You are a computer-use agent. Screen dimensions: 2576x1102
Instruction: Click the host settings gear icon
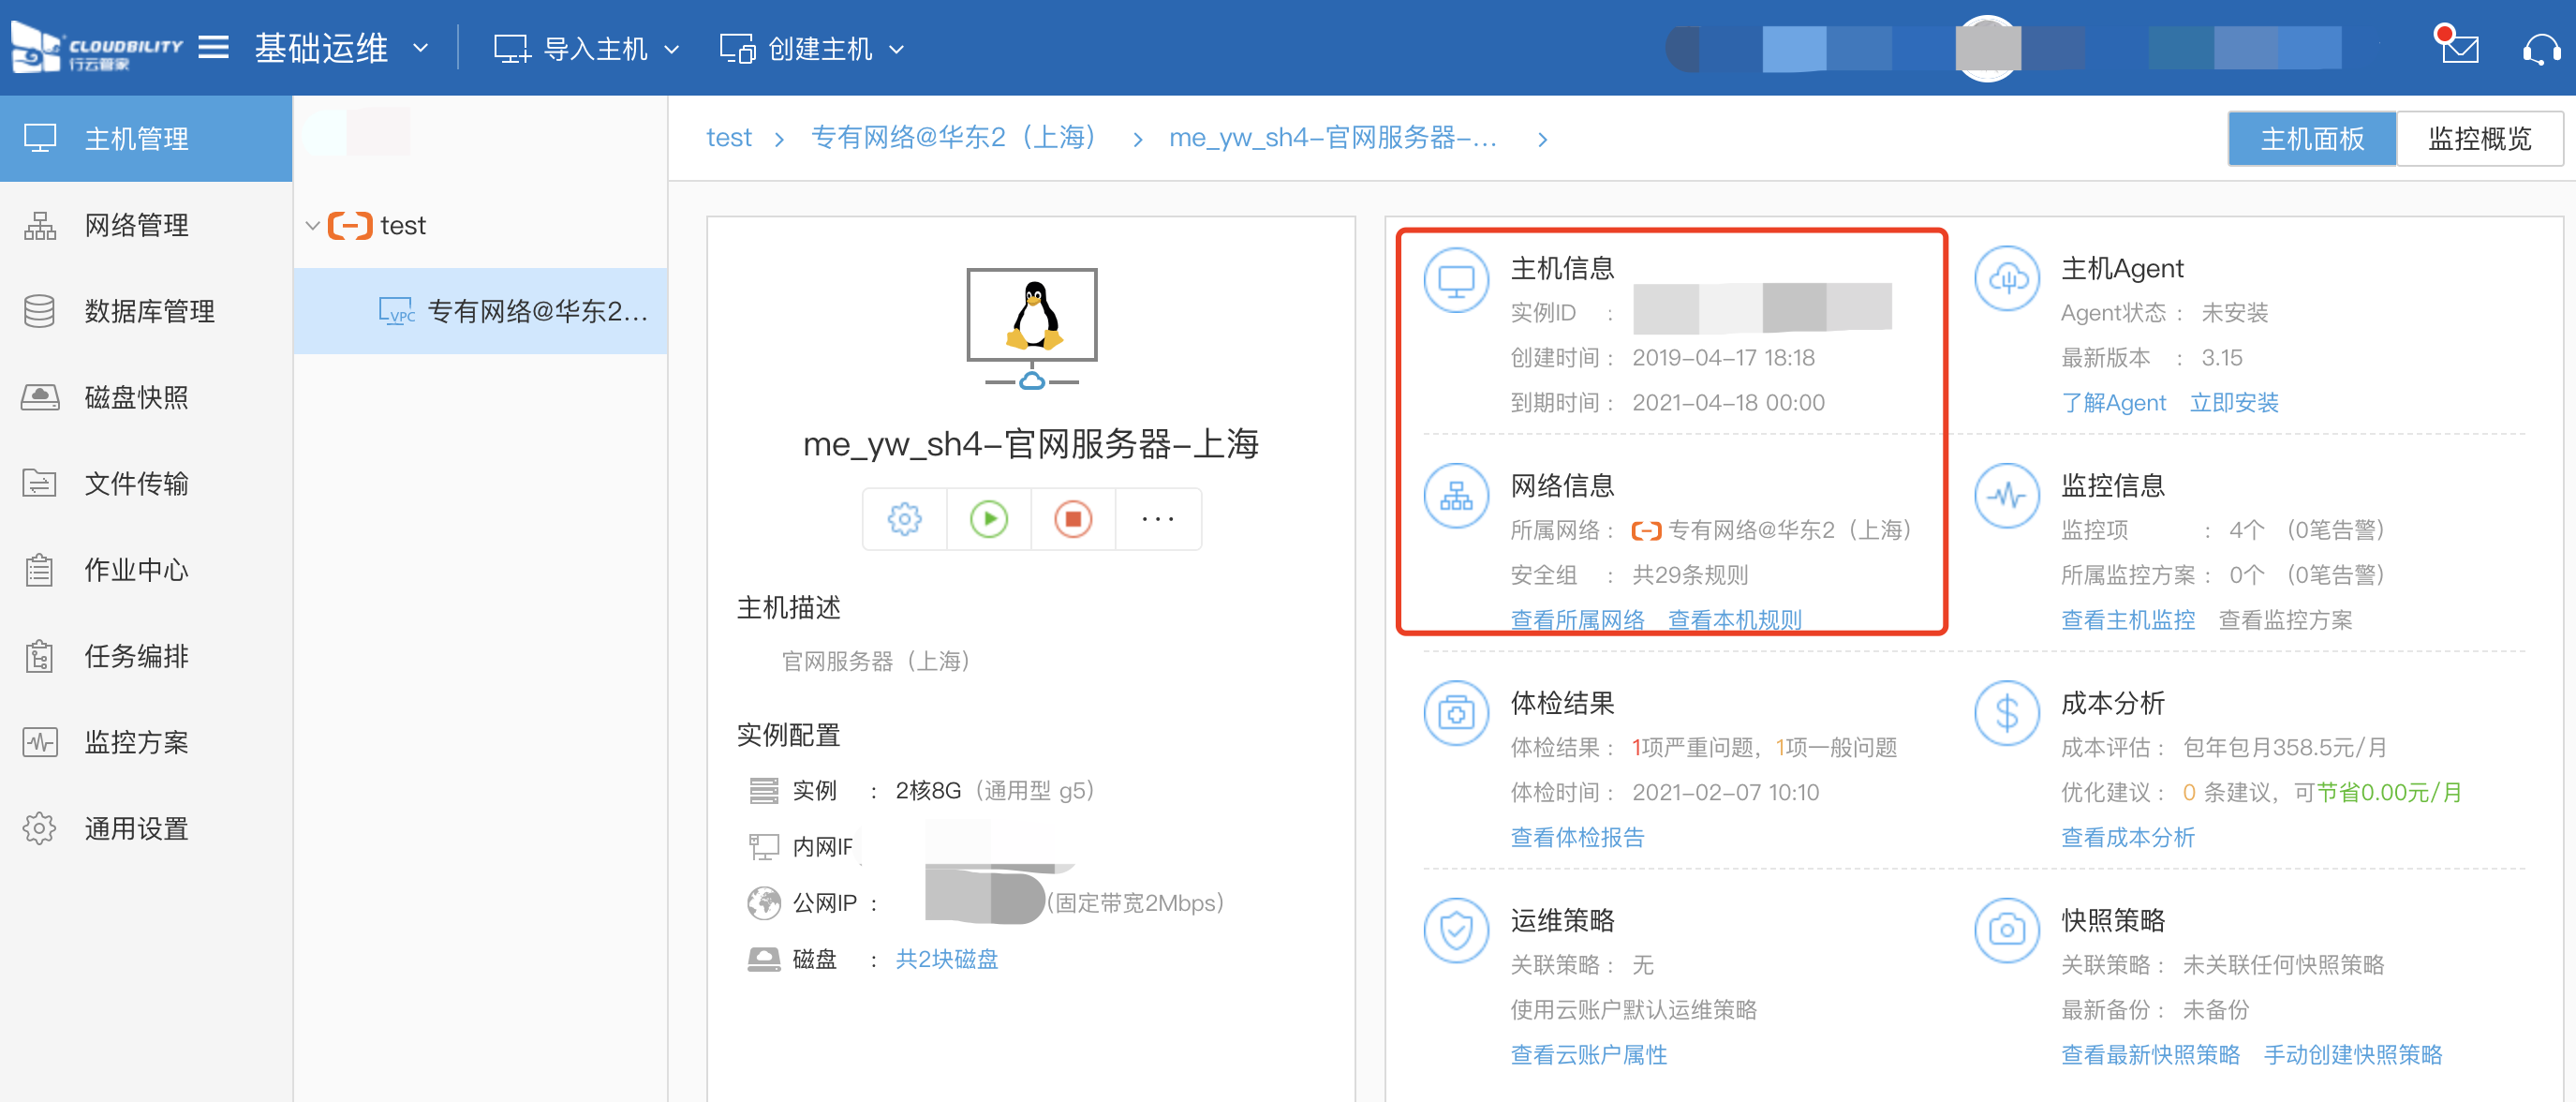[x=904, y=519]
